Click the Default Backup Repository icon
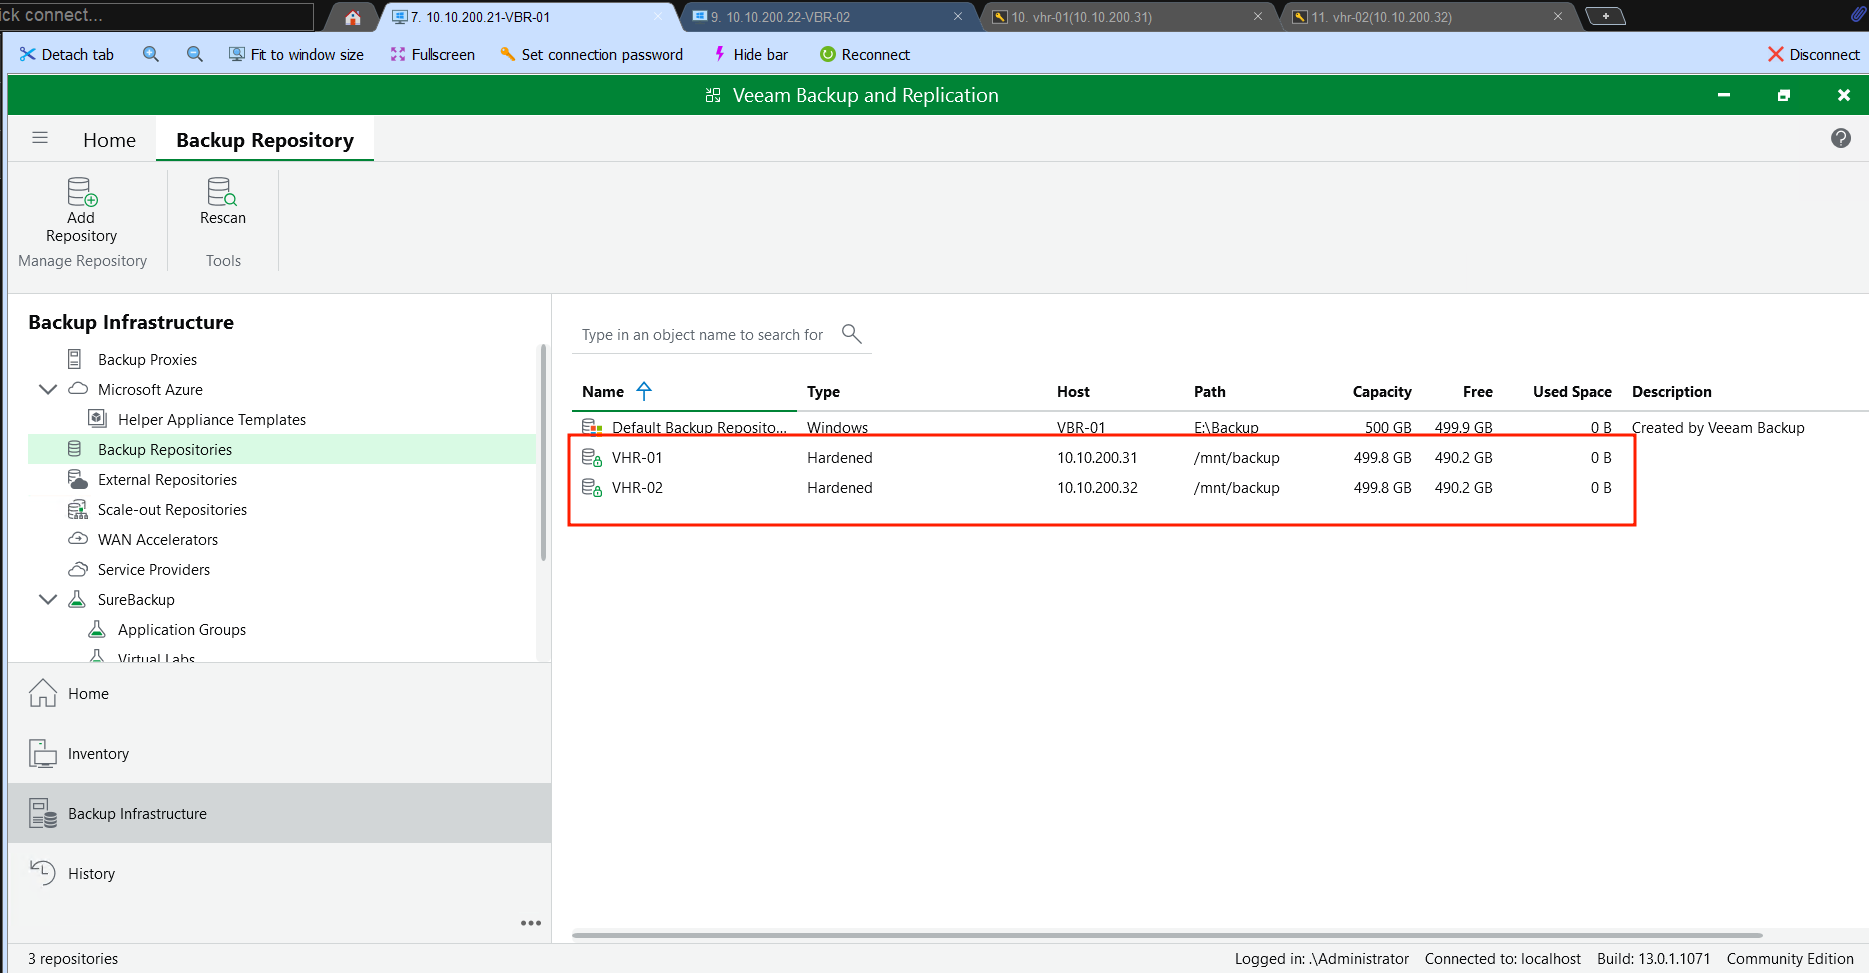The height and width of the screenshot is (973, 1869). point(592,427)
